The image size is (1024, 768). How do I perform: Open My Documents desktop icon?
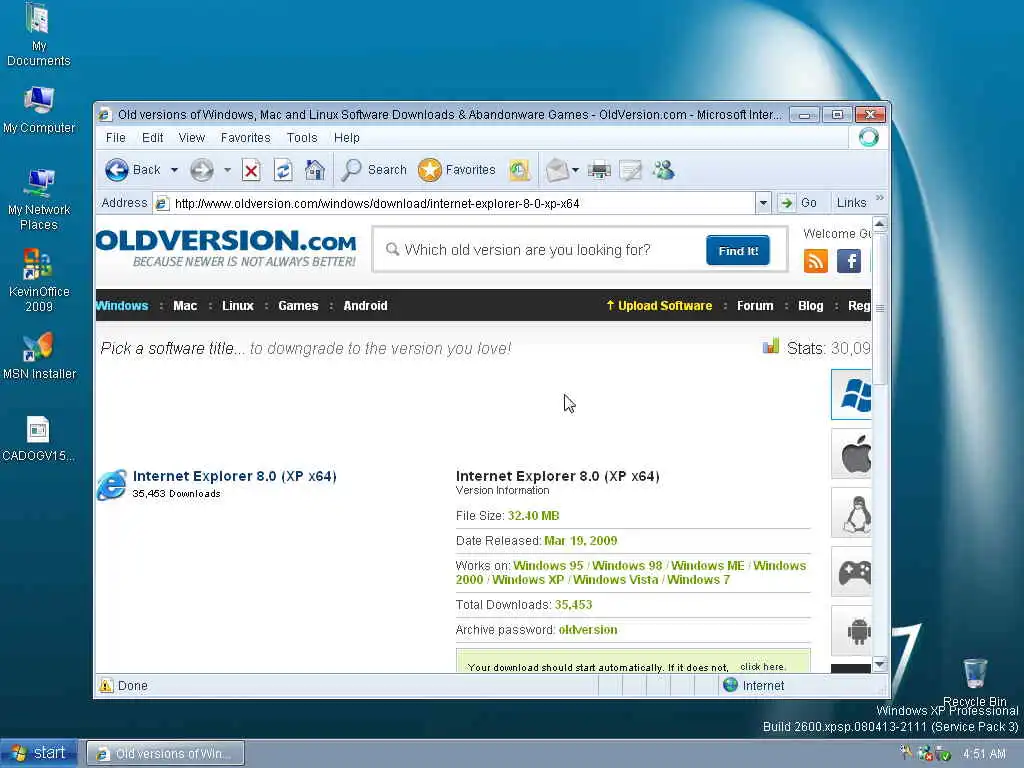[39, 35]
